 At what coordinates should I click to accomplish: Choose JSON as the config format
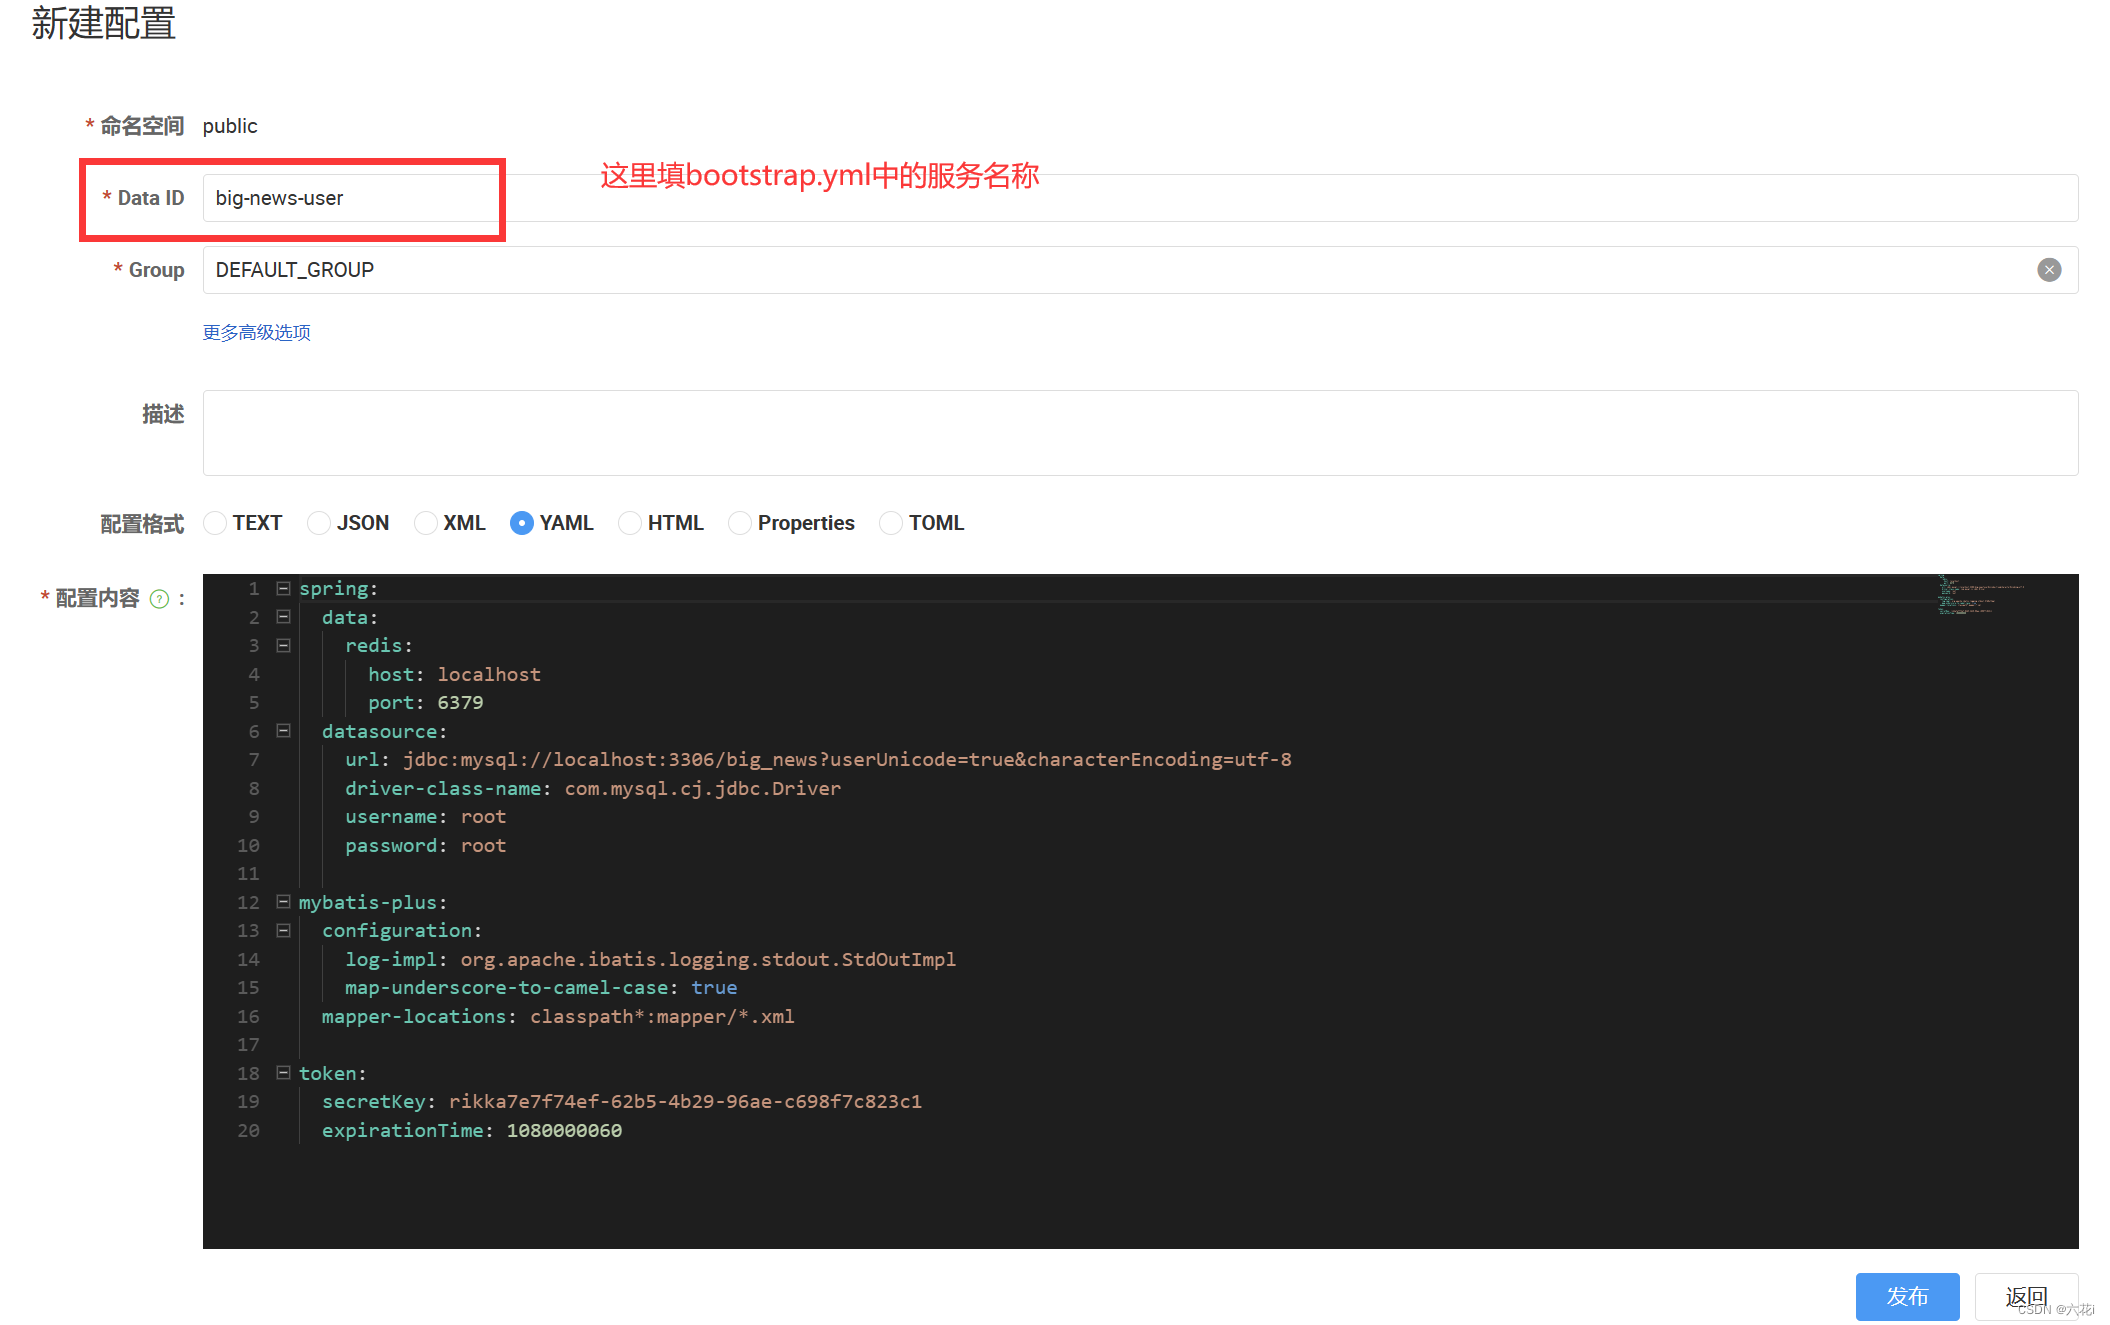[319, 523]
